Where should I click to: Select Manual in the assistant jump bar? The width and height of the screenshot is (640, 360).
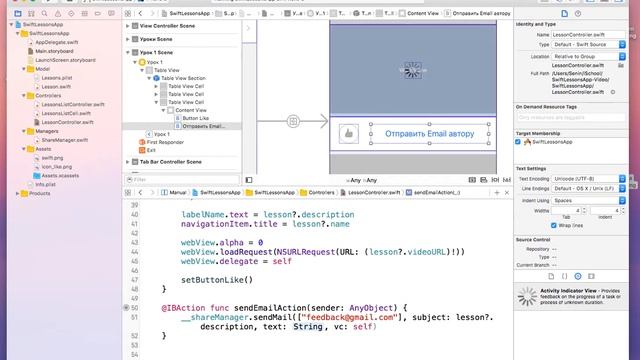tap(174, 192)
